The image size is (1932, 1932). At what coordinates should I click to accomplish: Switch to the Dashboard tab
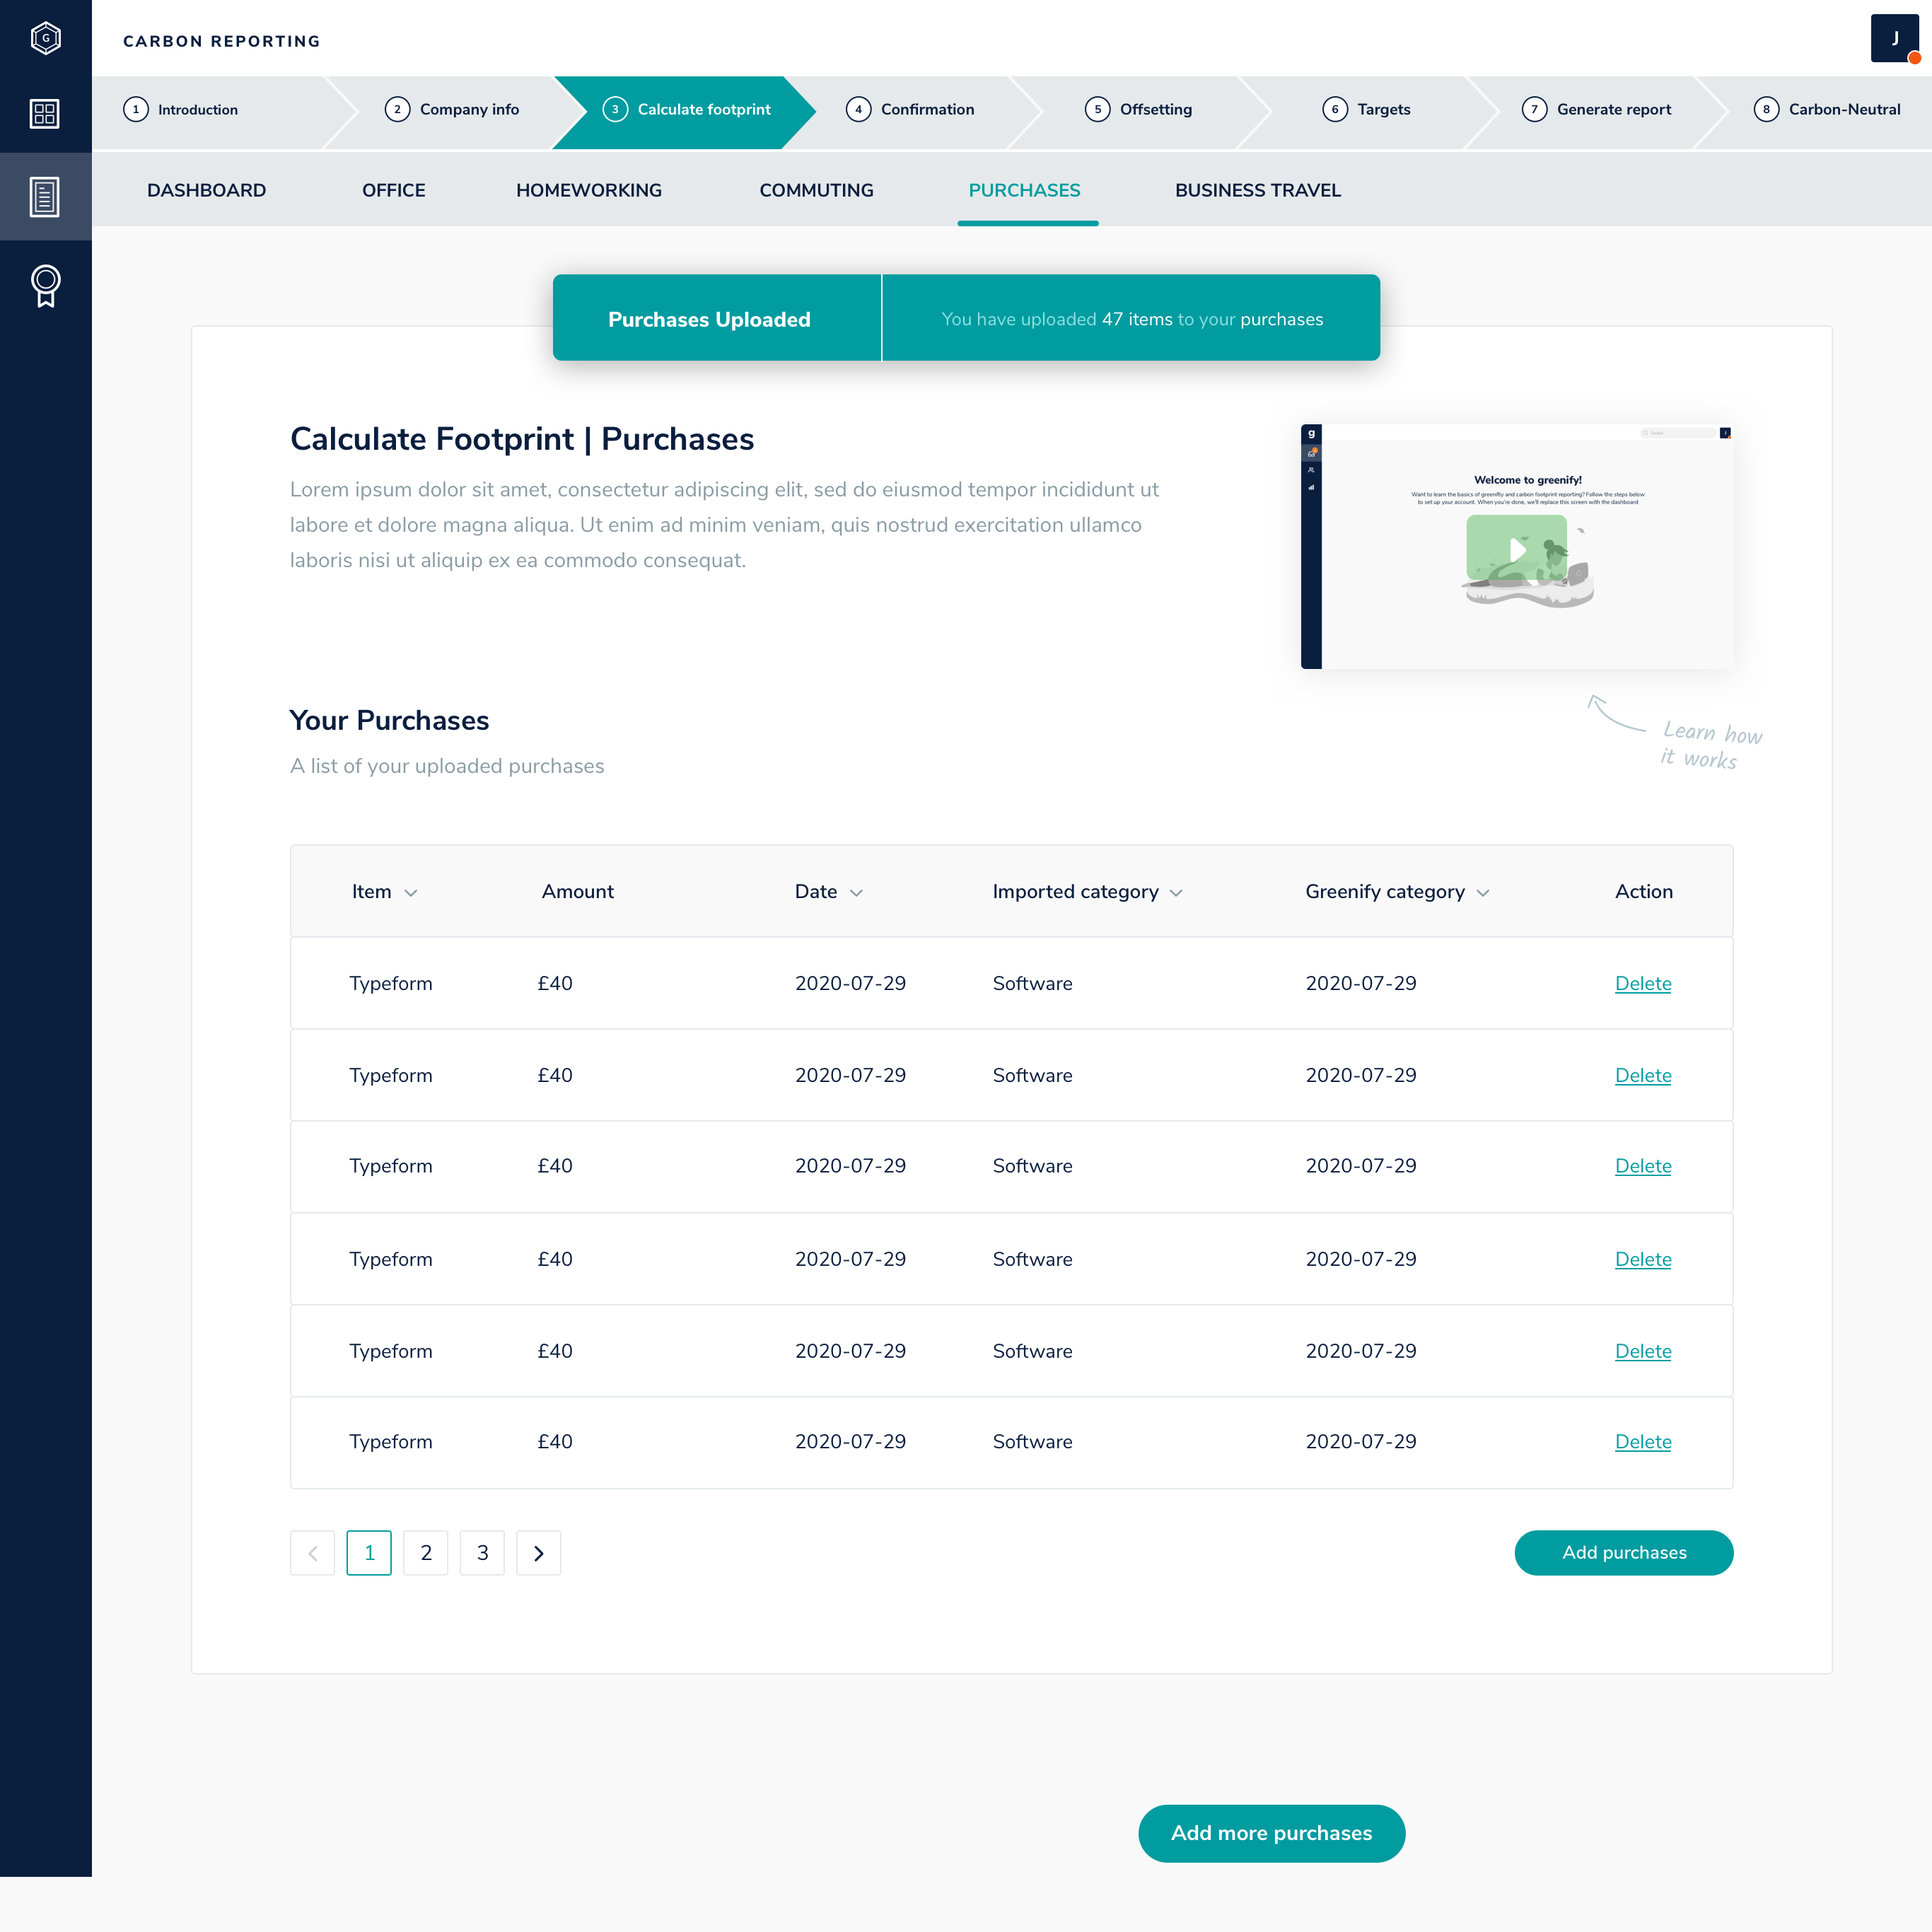(x=207, y=190)
